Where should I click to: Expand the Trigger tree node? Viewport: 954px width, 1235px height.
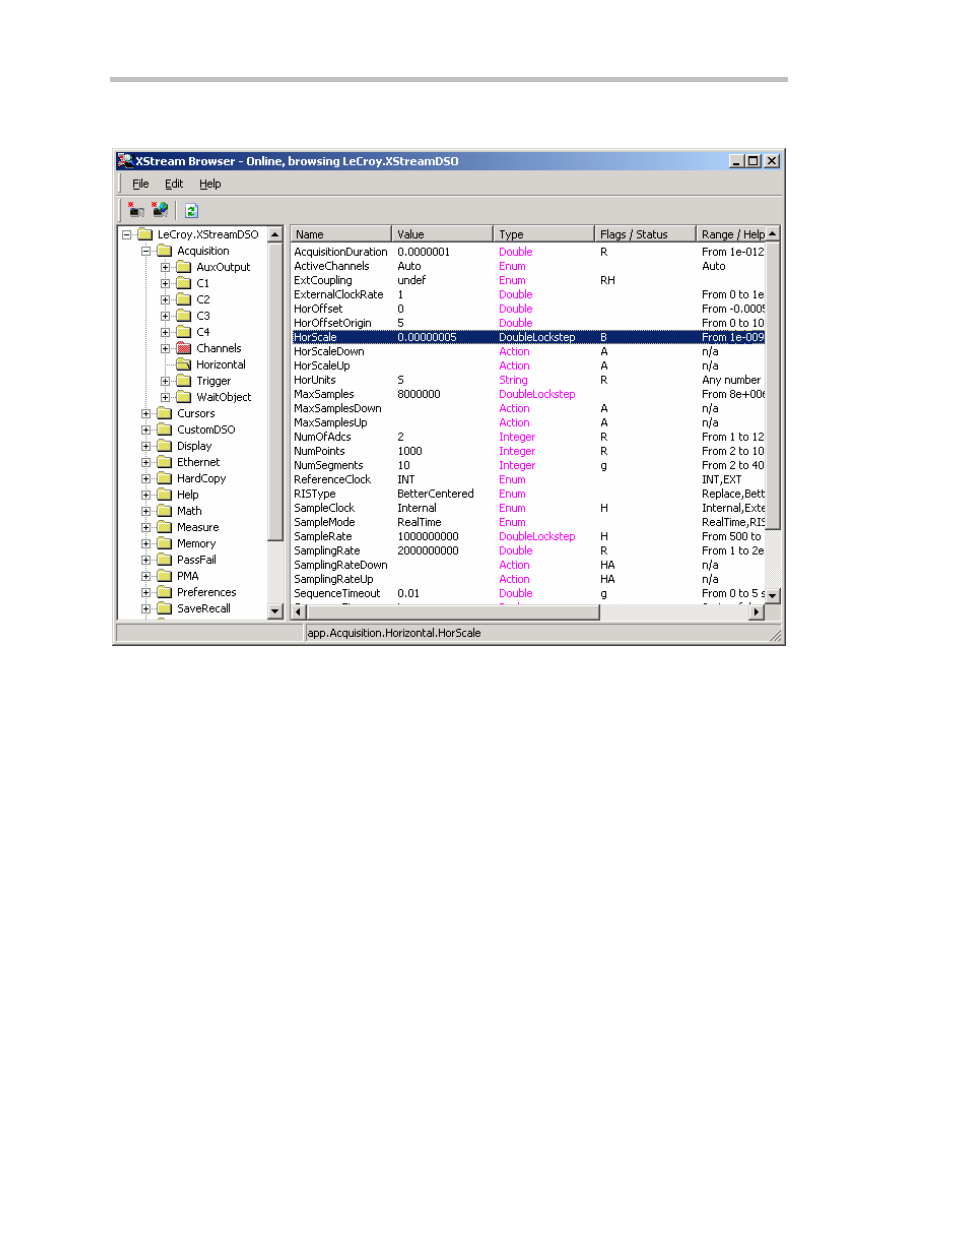point(165,381)
